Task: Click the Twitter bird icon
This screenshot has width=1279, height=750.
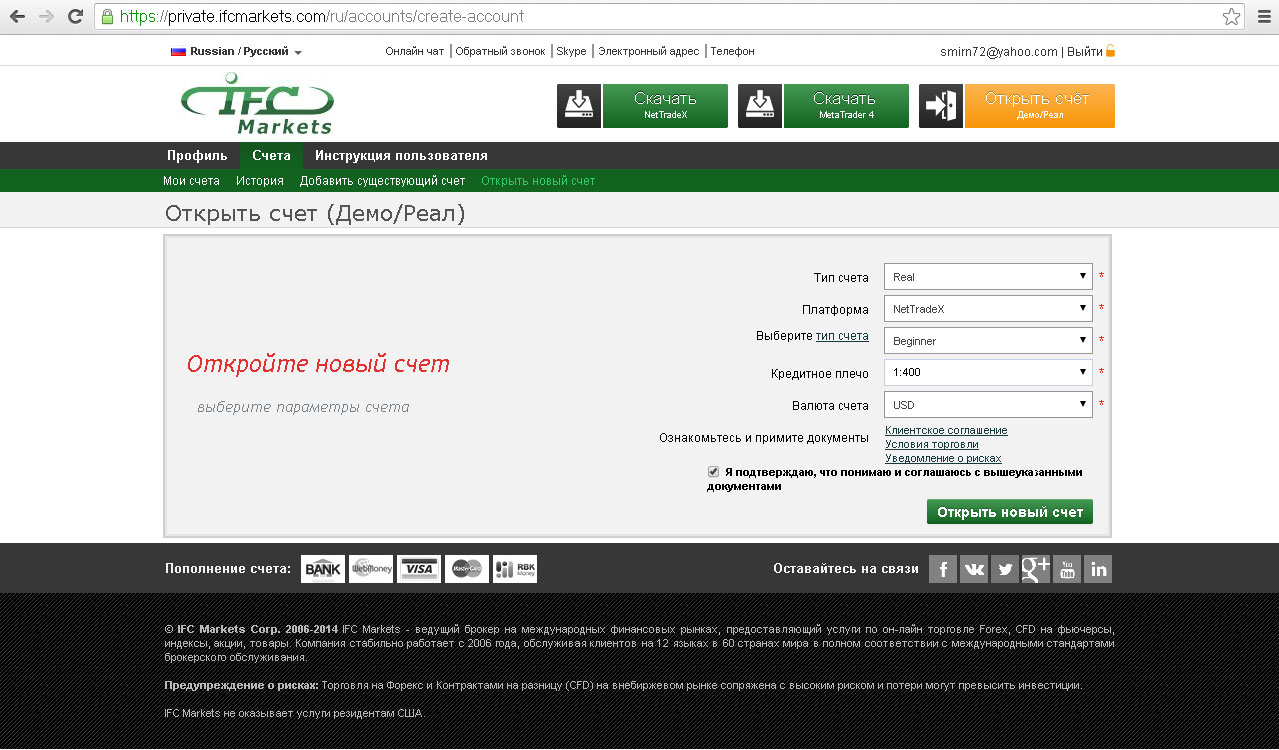Action: pyautogui.click(x=1005, y=569)
